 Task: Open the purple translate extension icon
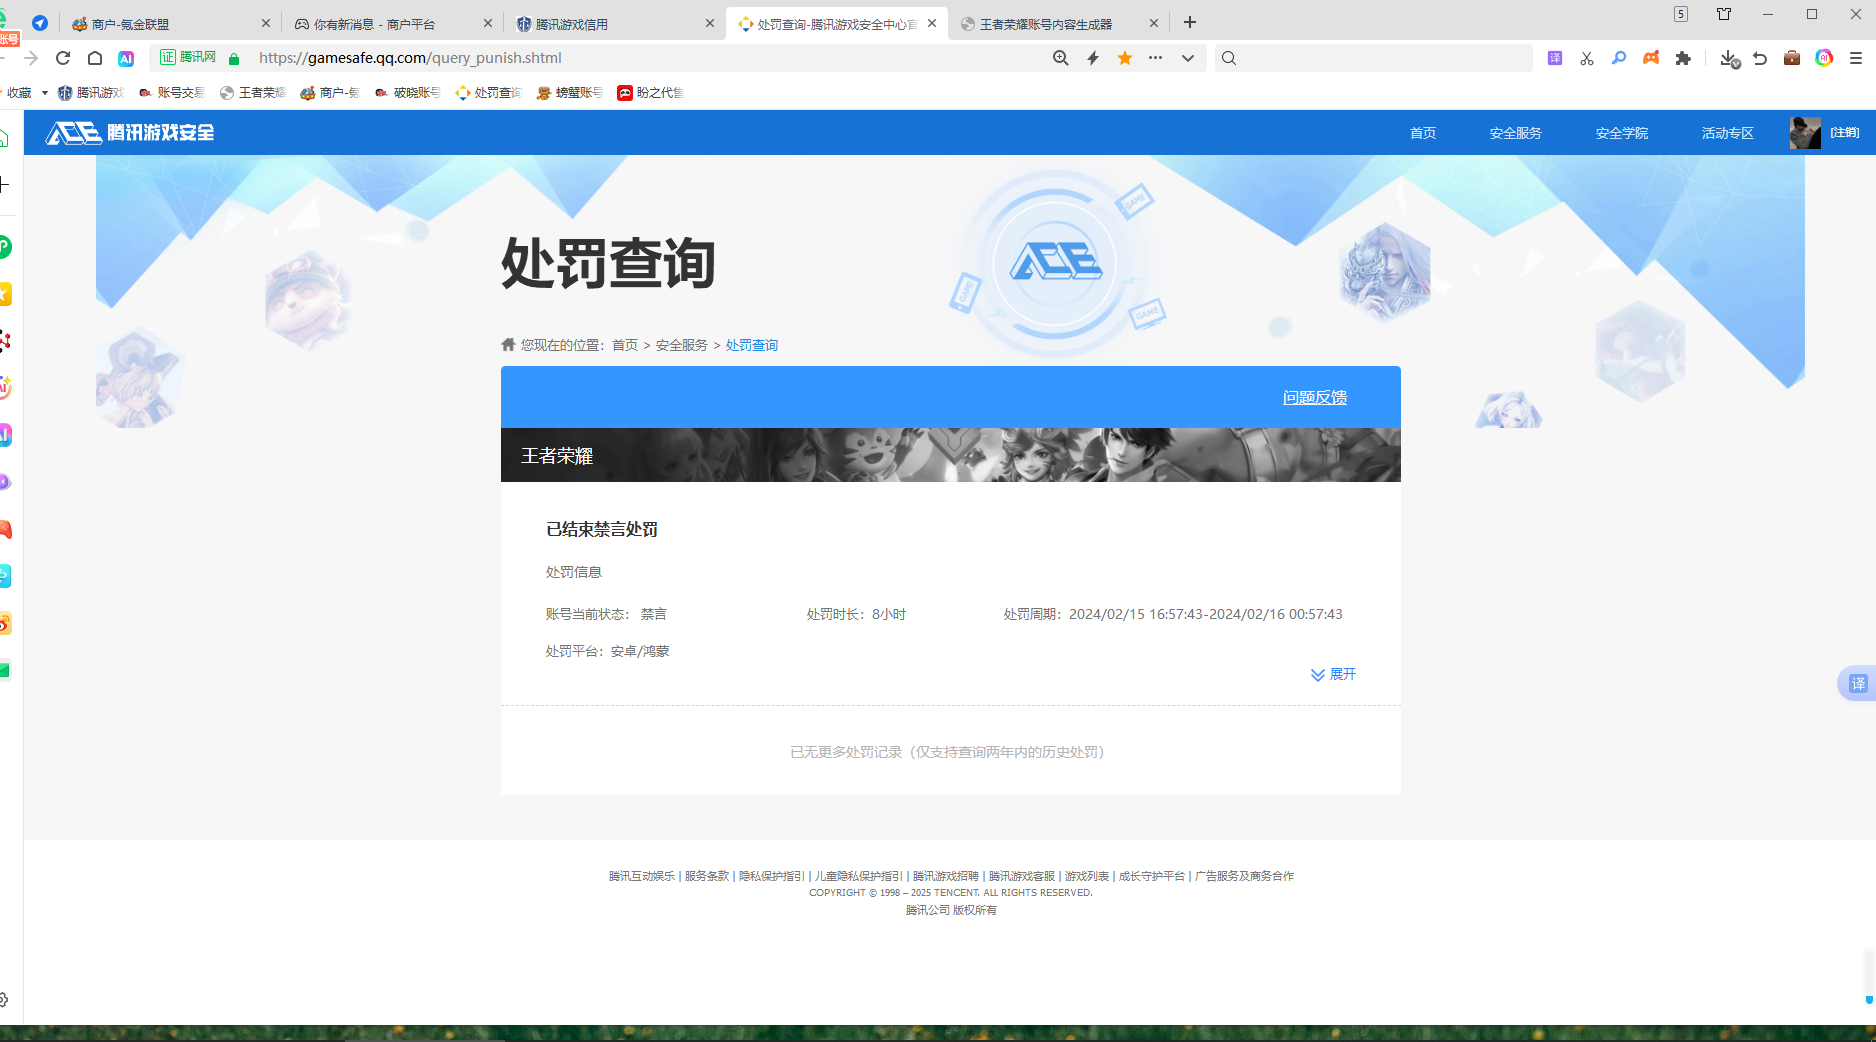1555,58
